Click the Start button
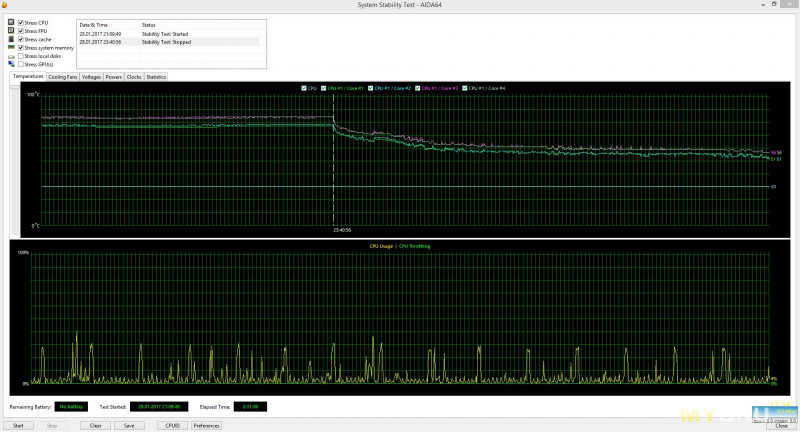 click(18, 425)
